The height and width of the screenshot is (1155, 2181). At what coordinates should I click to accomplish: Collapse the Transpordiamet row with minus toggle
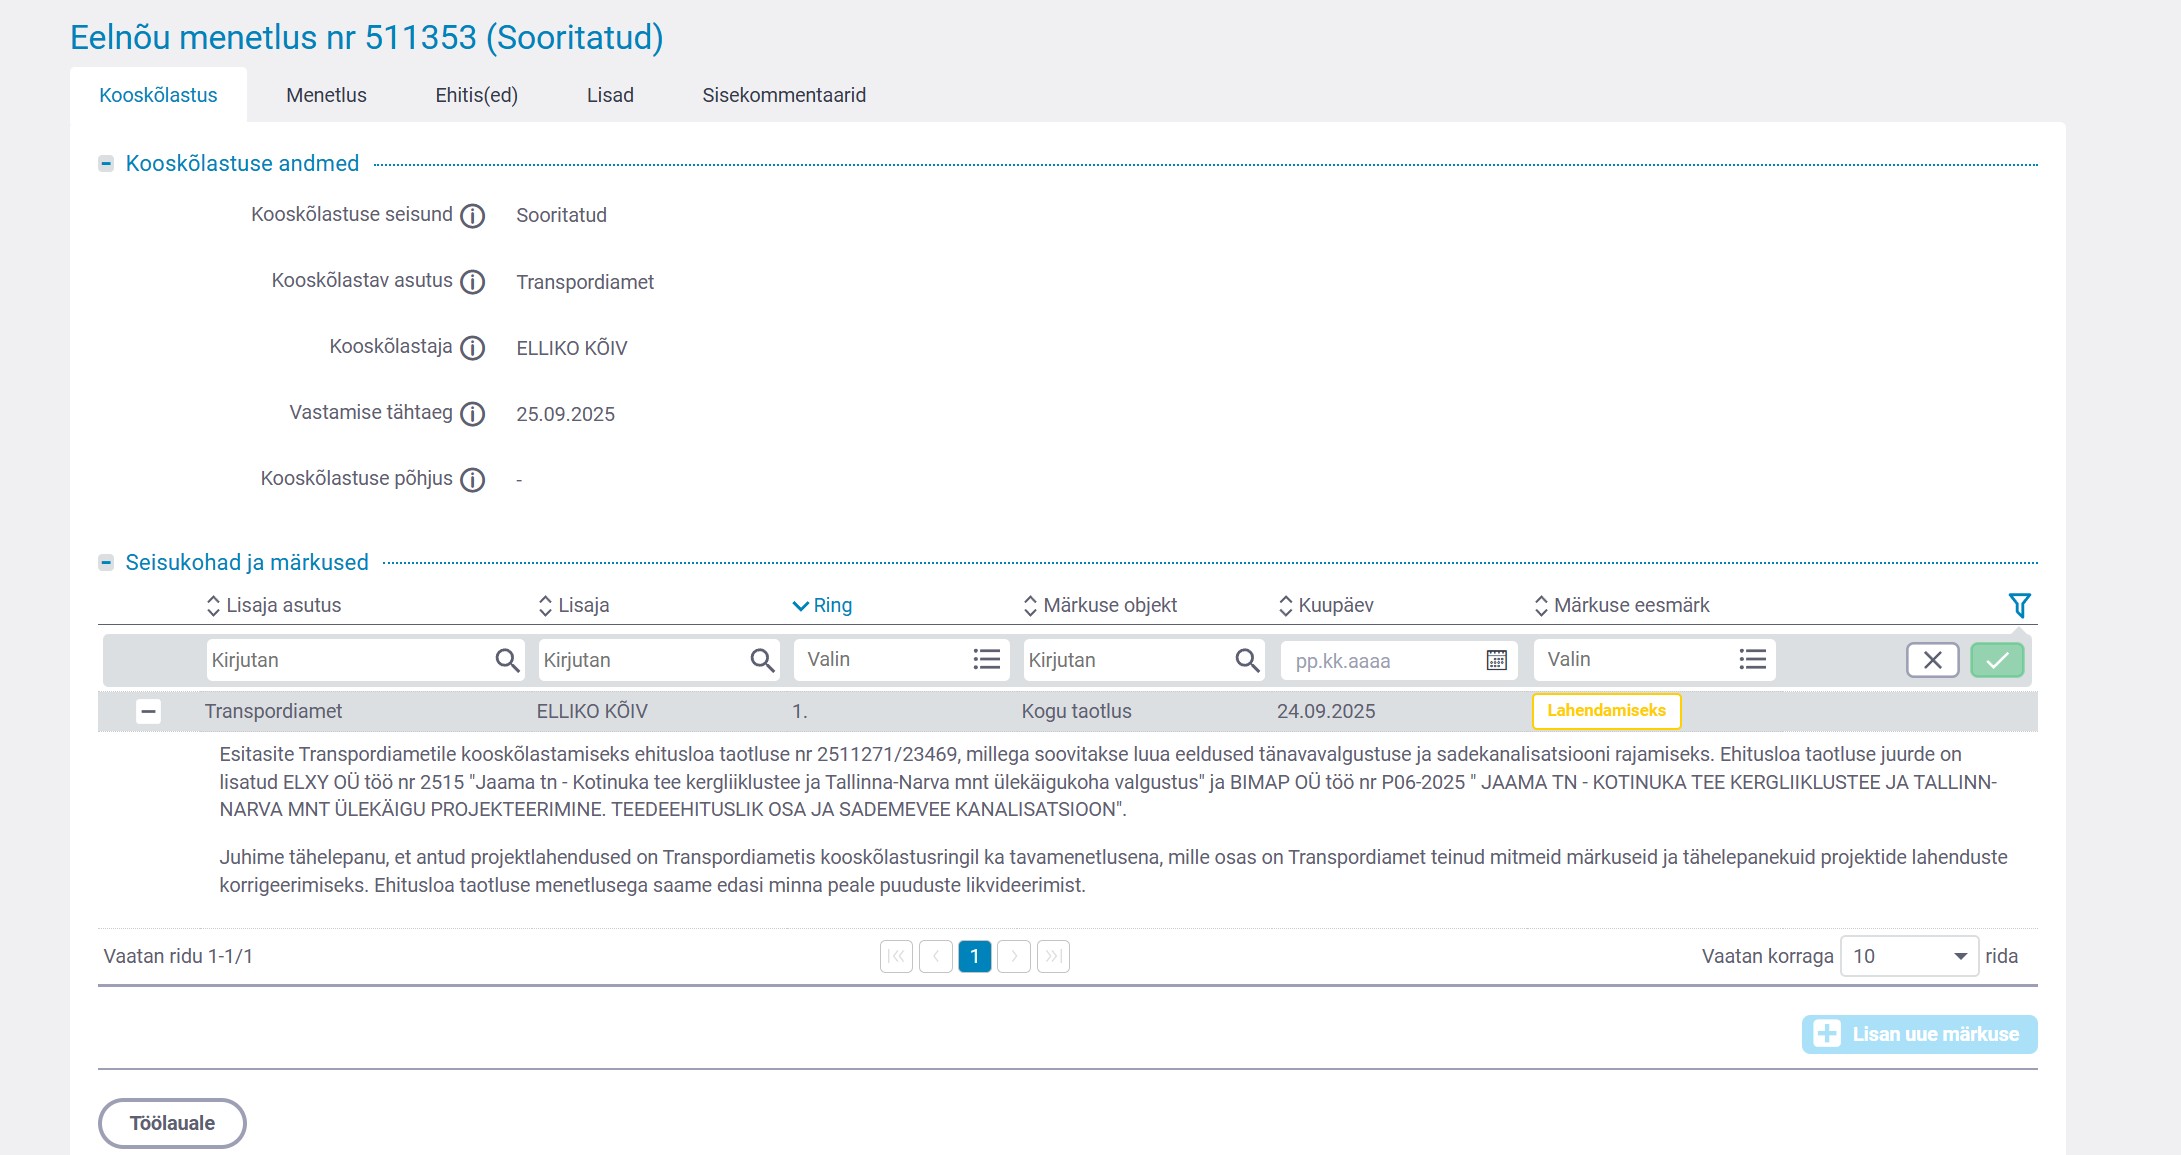point(148,712)
